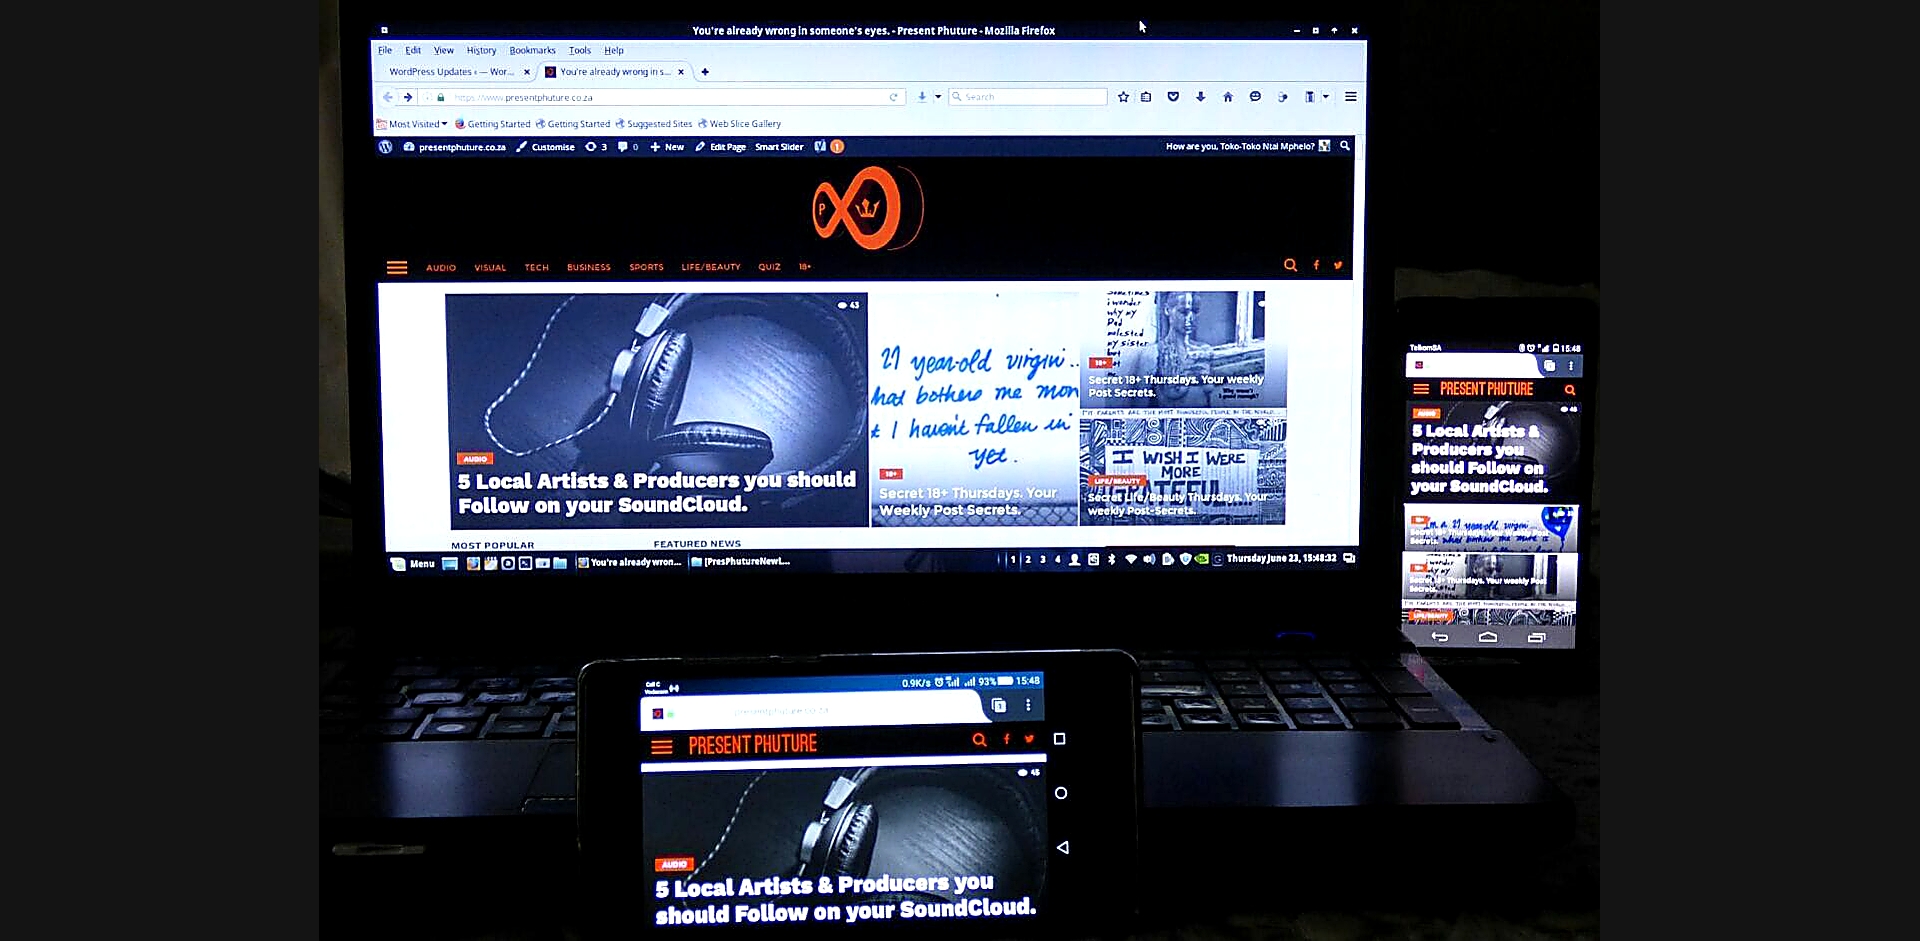Open the site's Facebook icon
Screen dimensions: 1920x941
click(x=1316, y=265)
